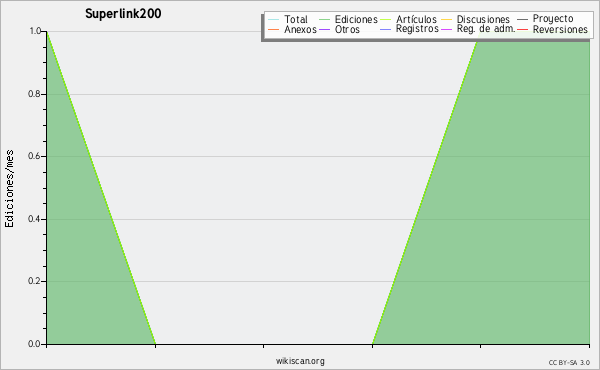Click the green Ediciones line swatch
Image resolution: width=600 pixels, height=370 pixels.
click(x=324, y=19)
